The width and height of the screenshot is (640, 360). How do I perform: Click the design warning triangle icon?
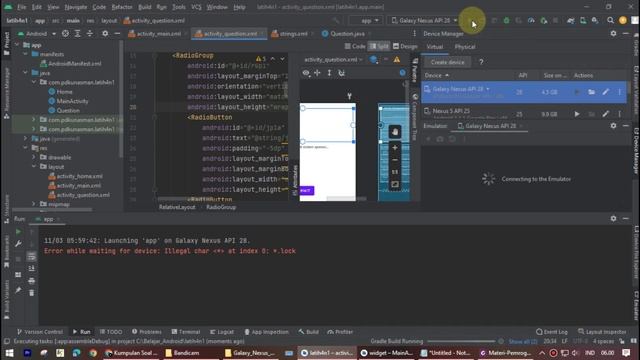397,60
